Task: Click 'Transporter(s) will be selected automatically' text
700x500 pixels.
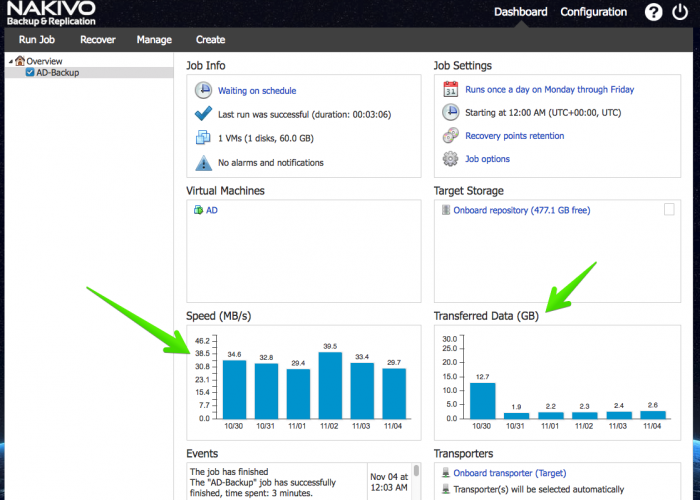Action: tap(538, 489)
